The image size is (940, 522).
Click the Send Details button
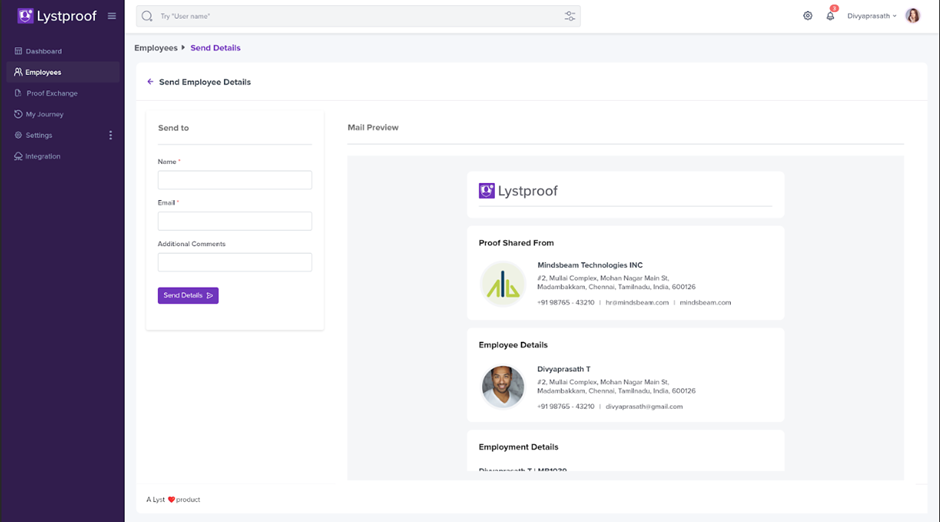point(188,295)
